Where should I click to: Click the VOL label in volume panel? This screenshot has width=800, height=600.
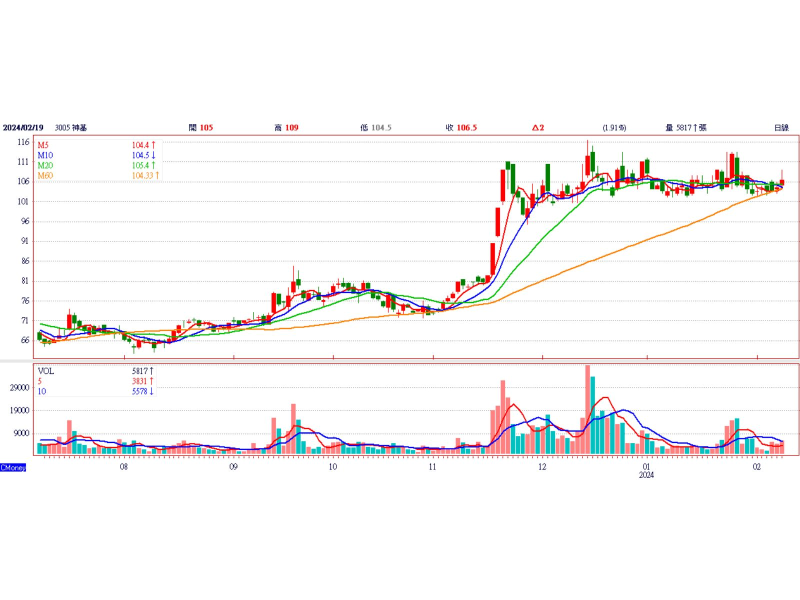[x=46, y=370]
